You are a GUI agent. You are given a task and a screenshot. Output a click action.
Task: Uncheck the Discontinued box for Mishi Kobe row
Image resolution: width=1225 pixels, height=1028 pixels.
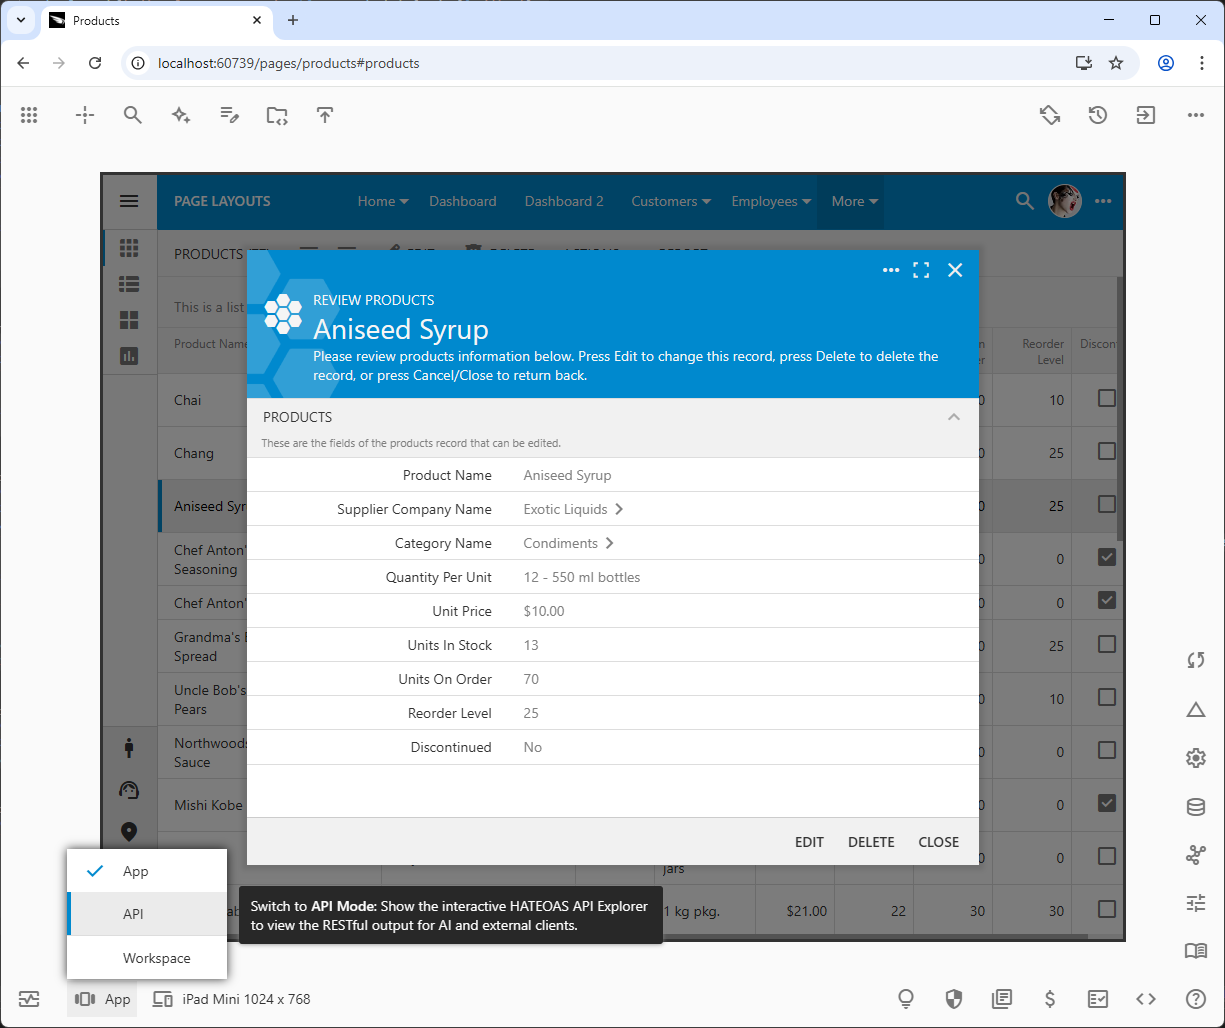point(1106,803)
